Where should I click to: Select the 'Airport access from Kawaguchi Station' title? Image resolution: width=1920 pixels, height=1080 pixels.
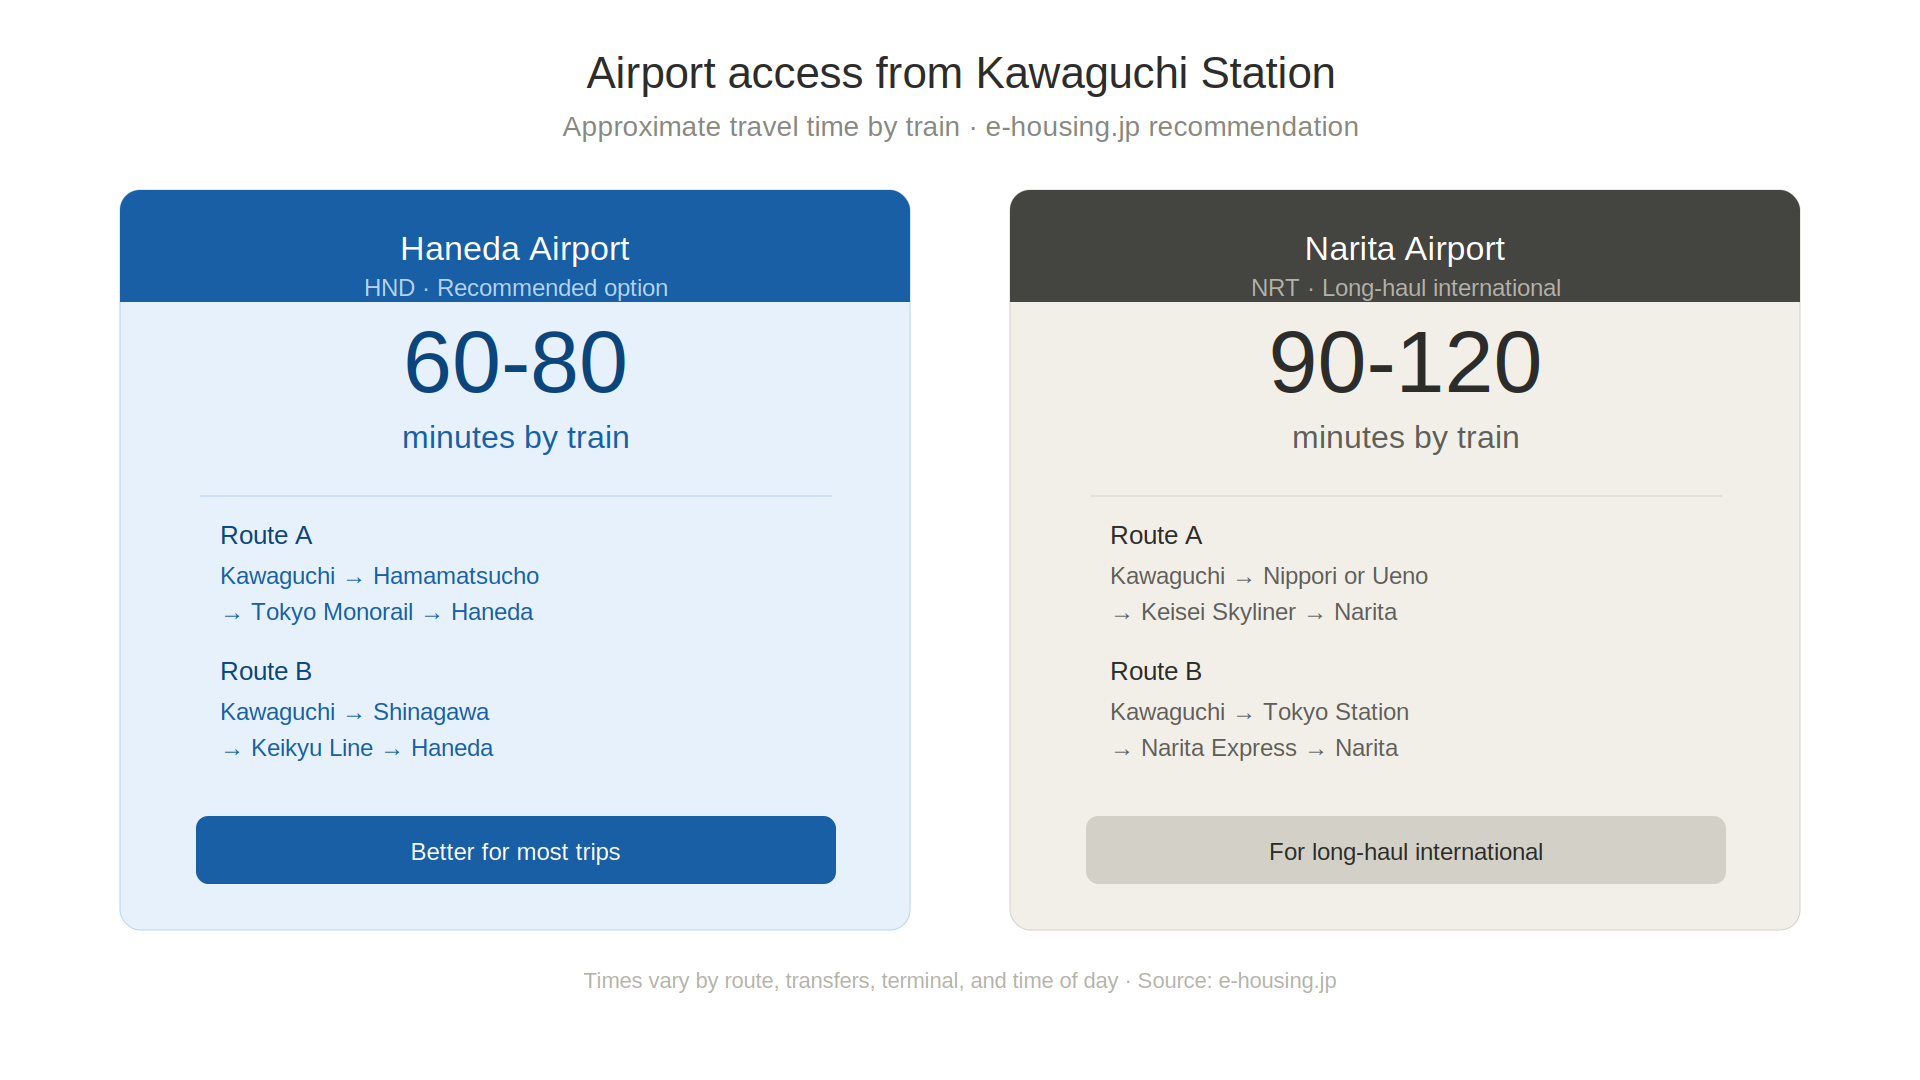(x=960, y=73)
